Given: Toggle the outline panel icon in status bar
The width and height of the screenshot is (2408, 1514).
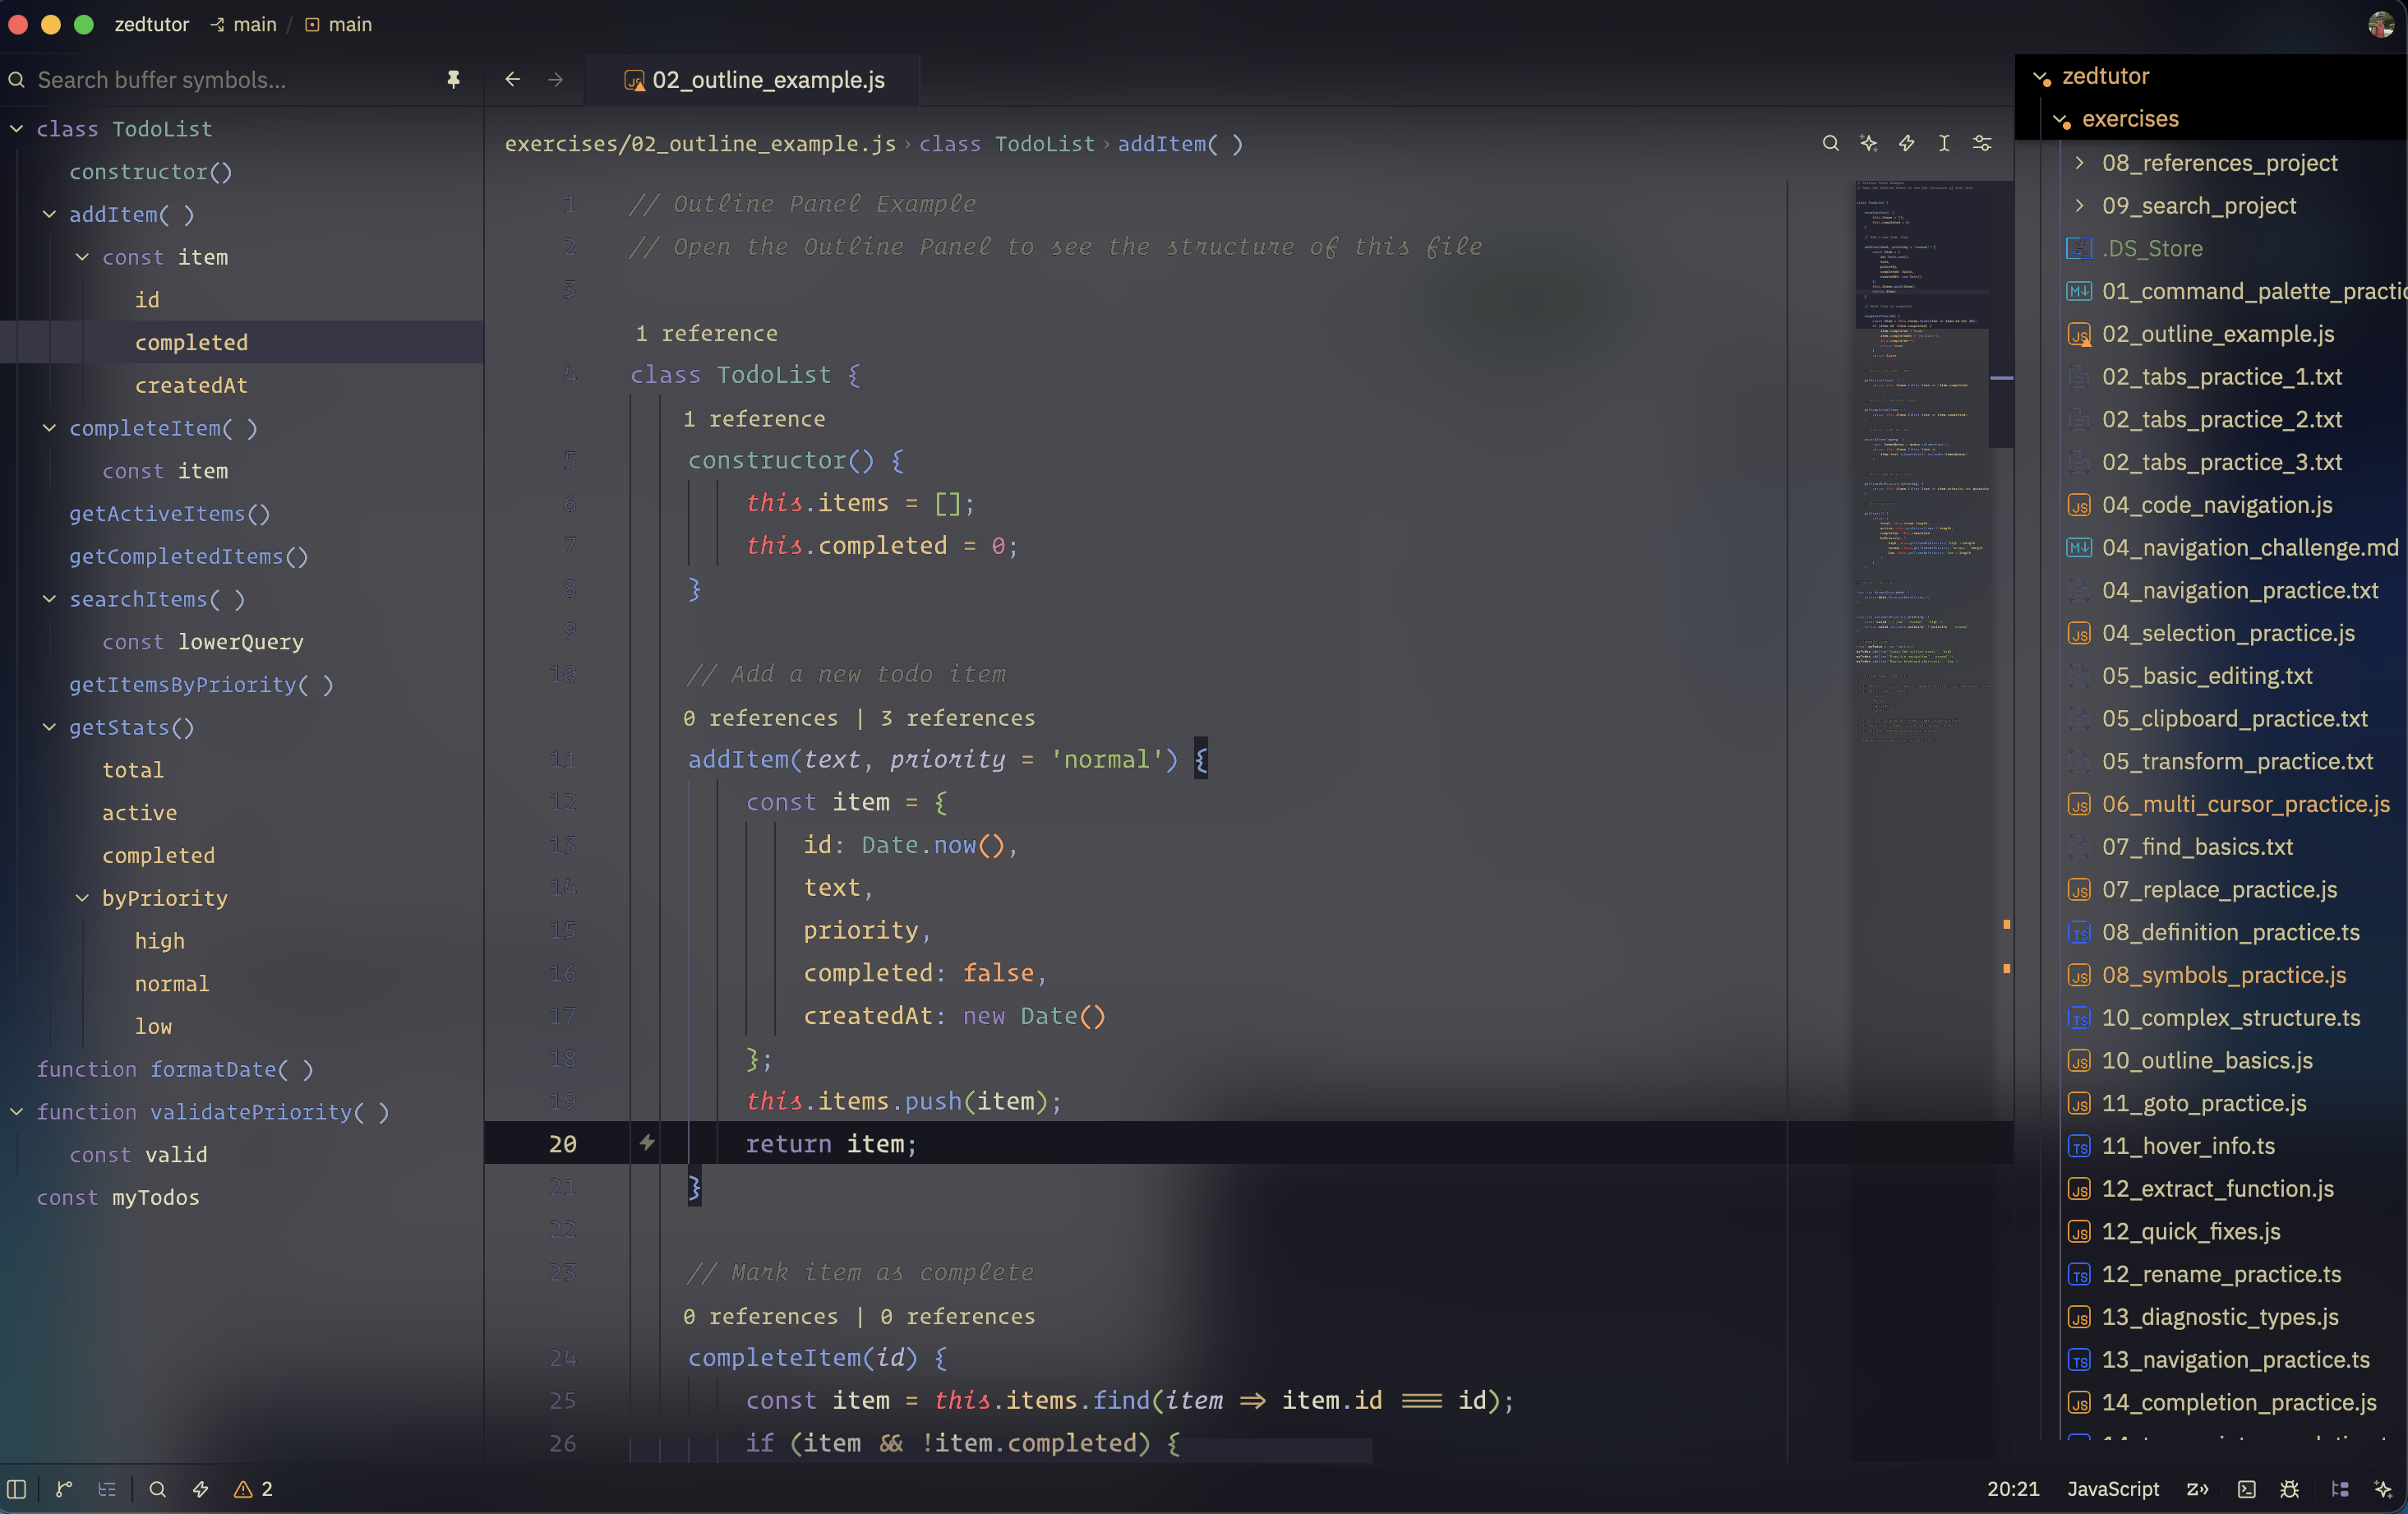Looking at the screenshot, I should coord(107,1489).
